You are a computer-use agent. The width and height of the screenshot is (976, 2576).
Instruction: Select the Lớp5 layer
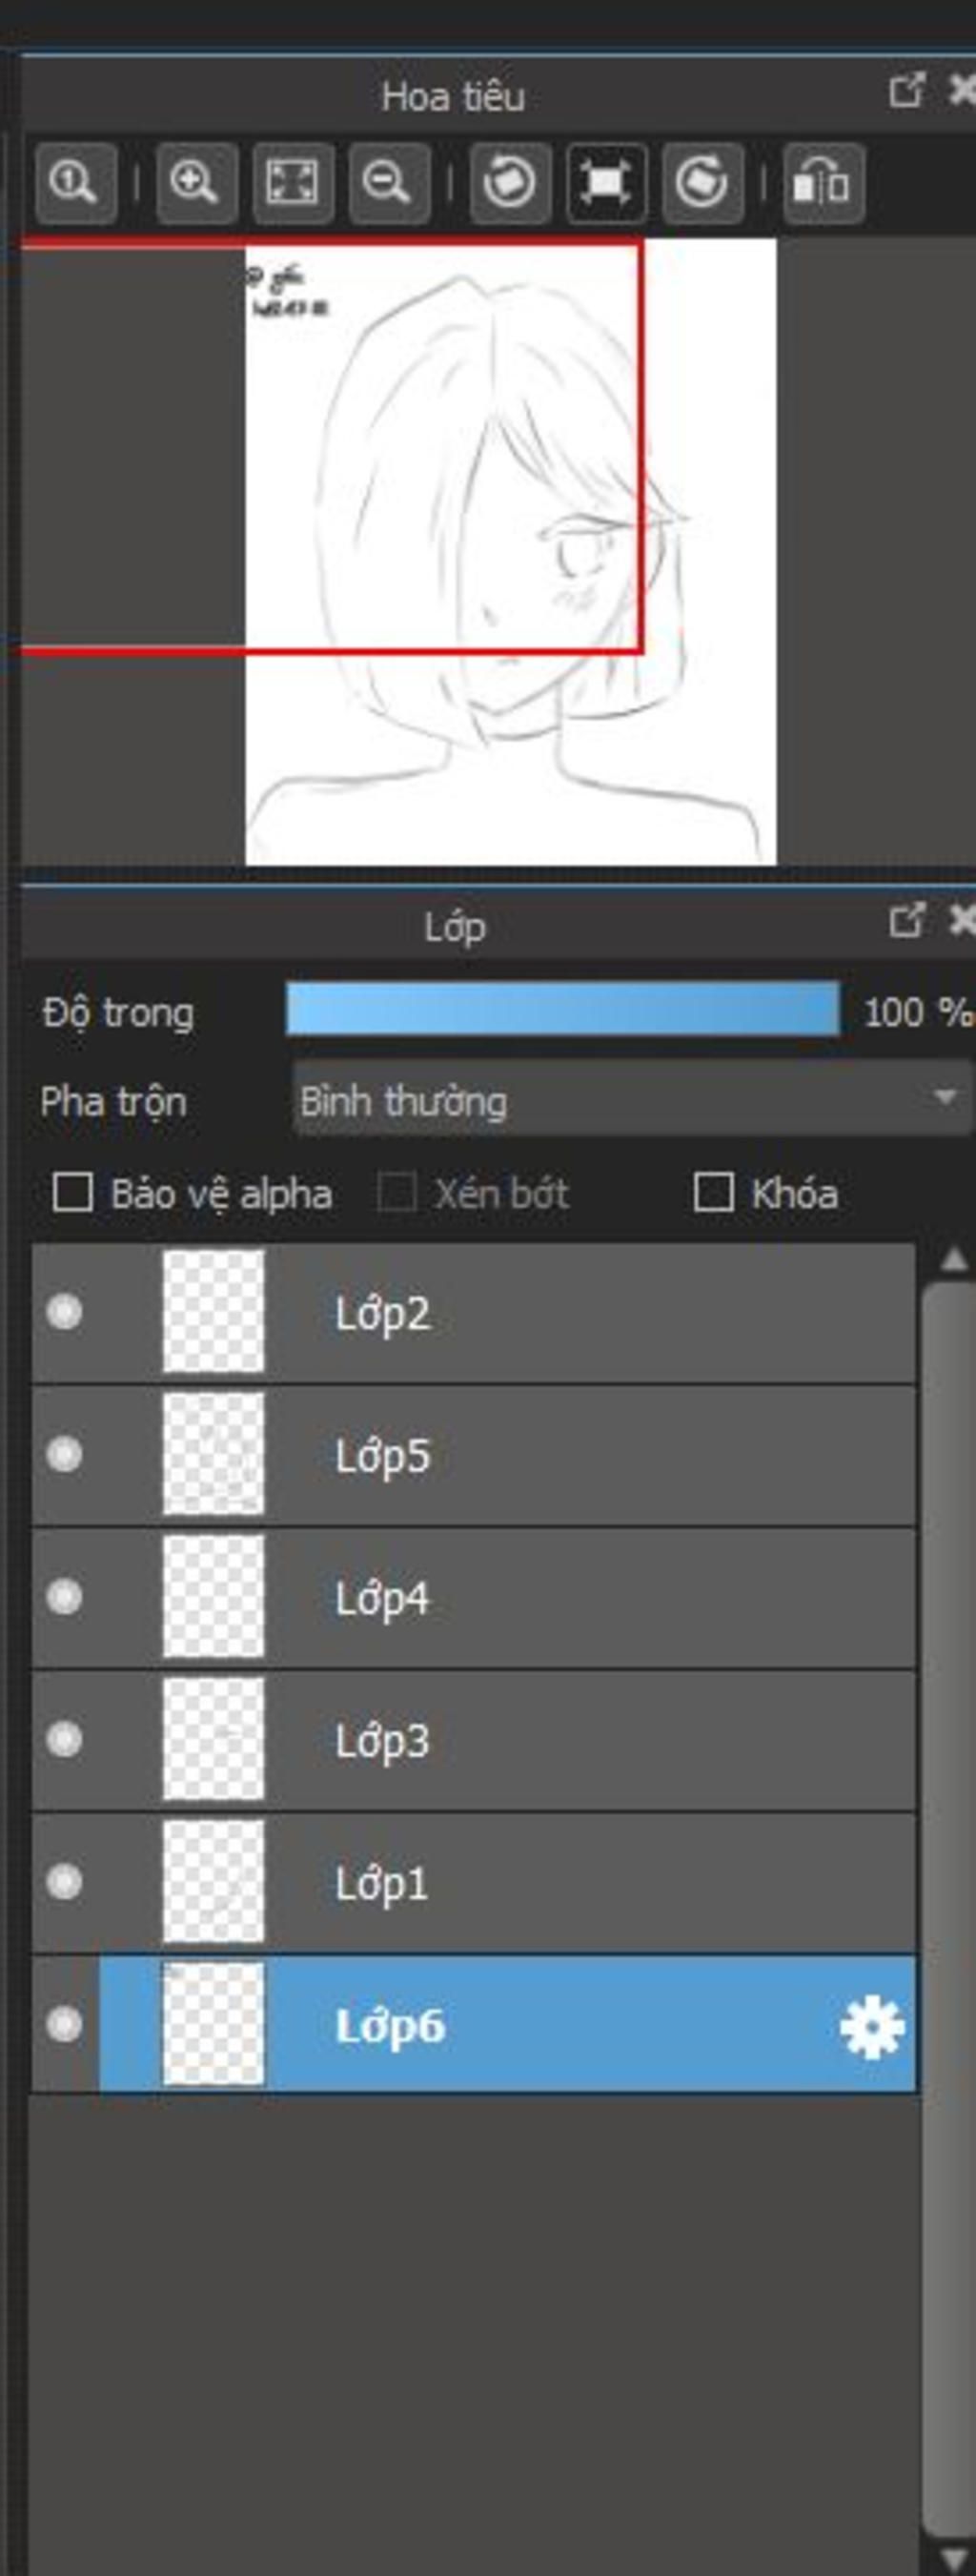point(474,1455)
